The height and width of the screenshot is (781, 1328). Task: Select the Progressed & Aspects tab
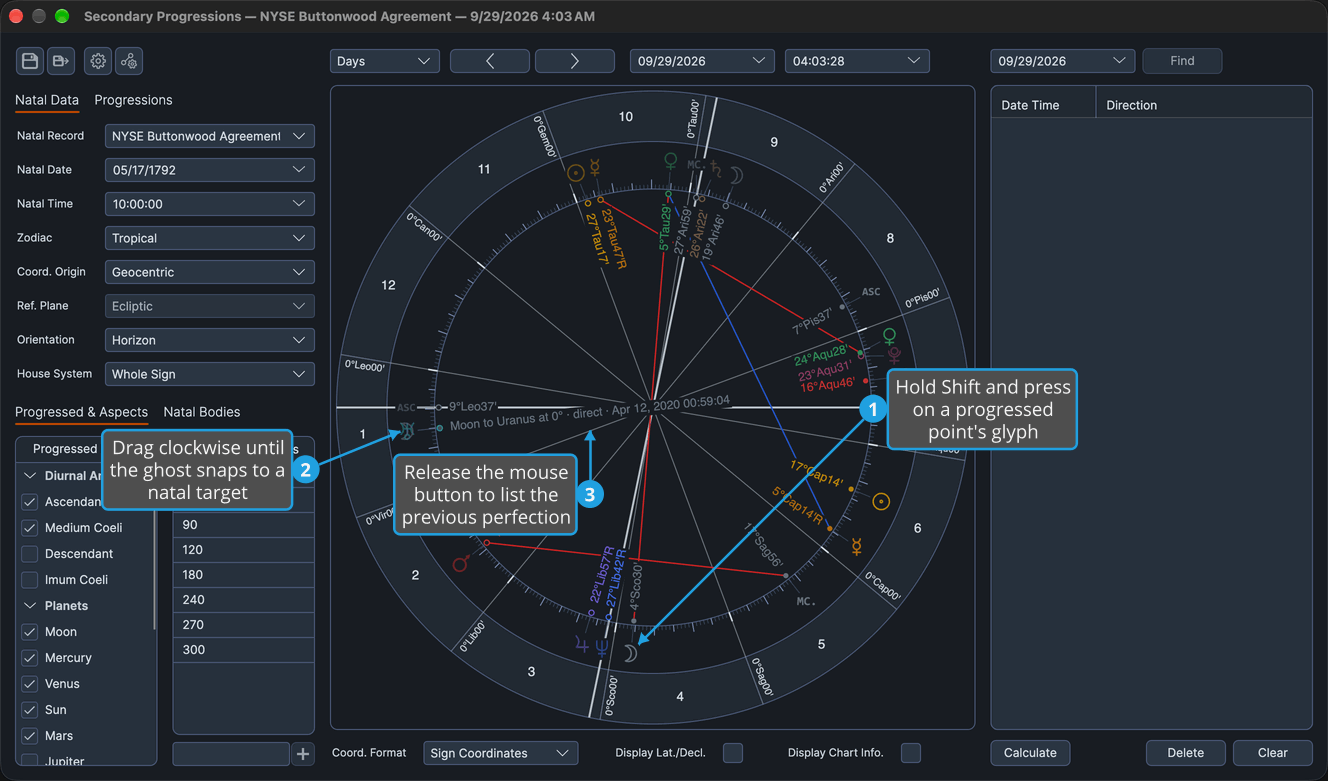point(82,412)
